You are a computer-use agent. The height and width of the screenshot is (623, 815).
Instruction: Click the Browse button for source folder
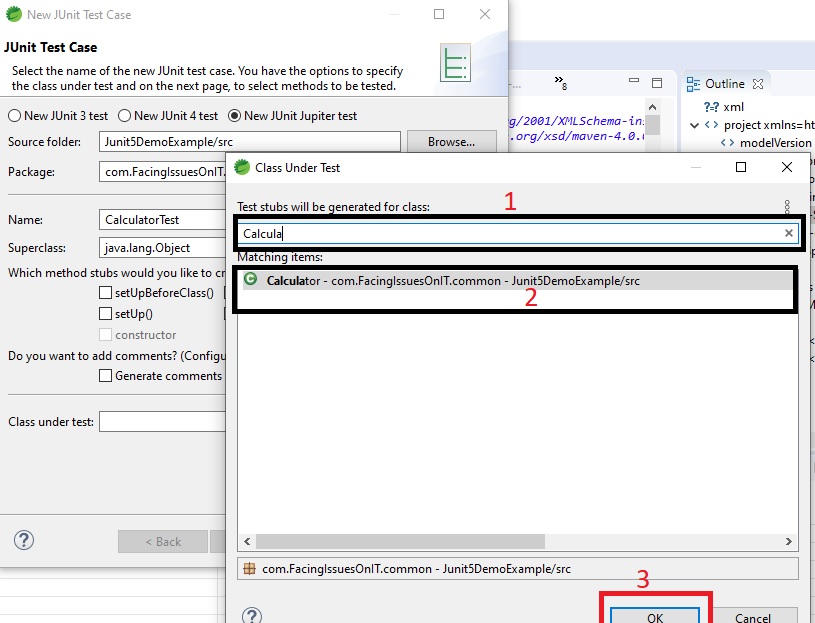click(x=451, y=141)
